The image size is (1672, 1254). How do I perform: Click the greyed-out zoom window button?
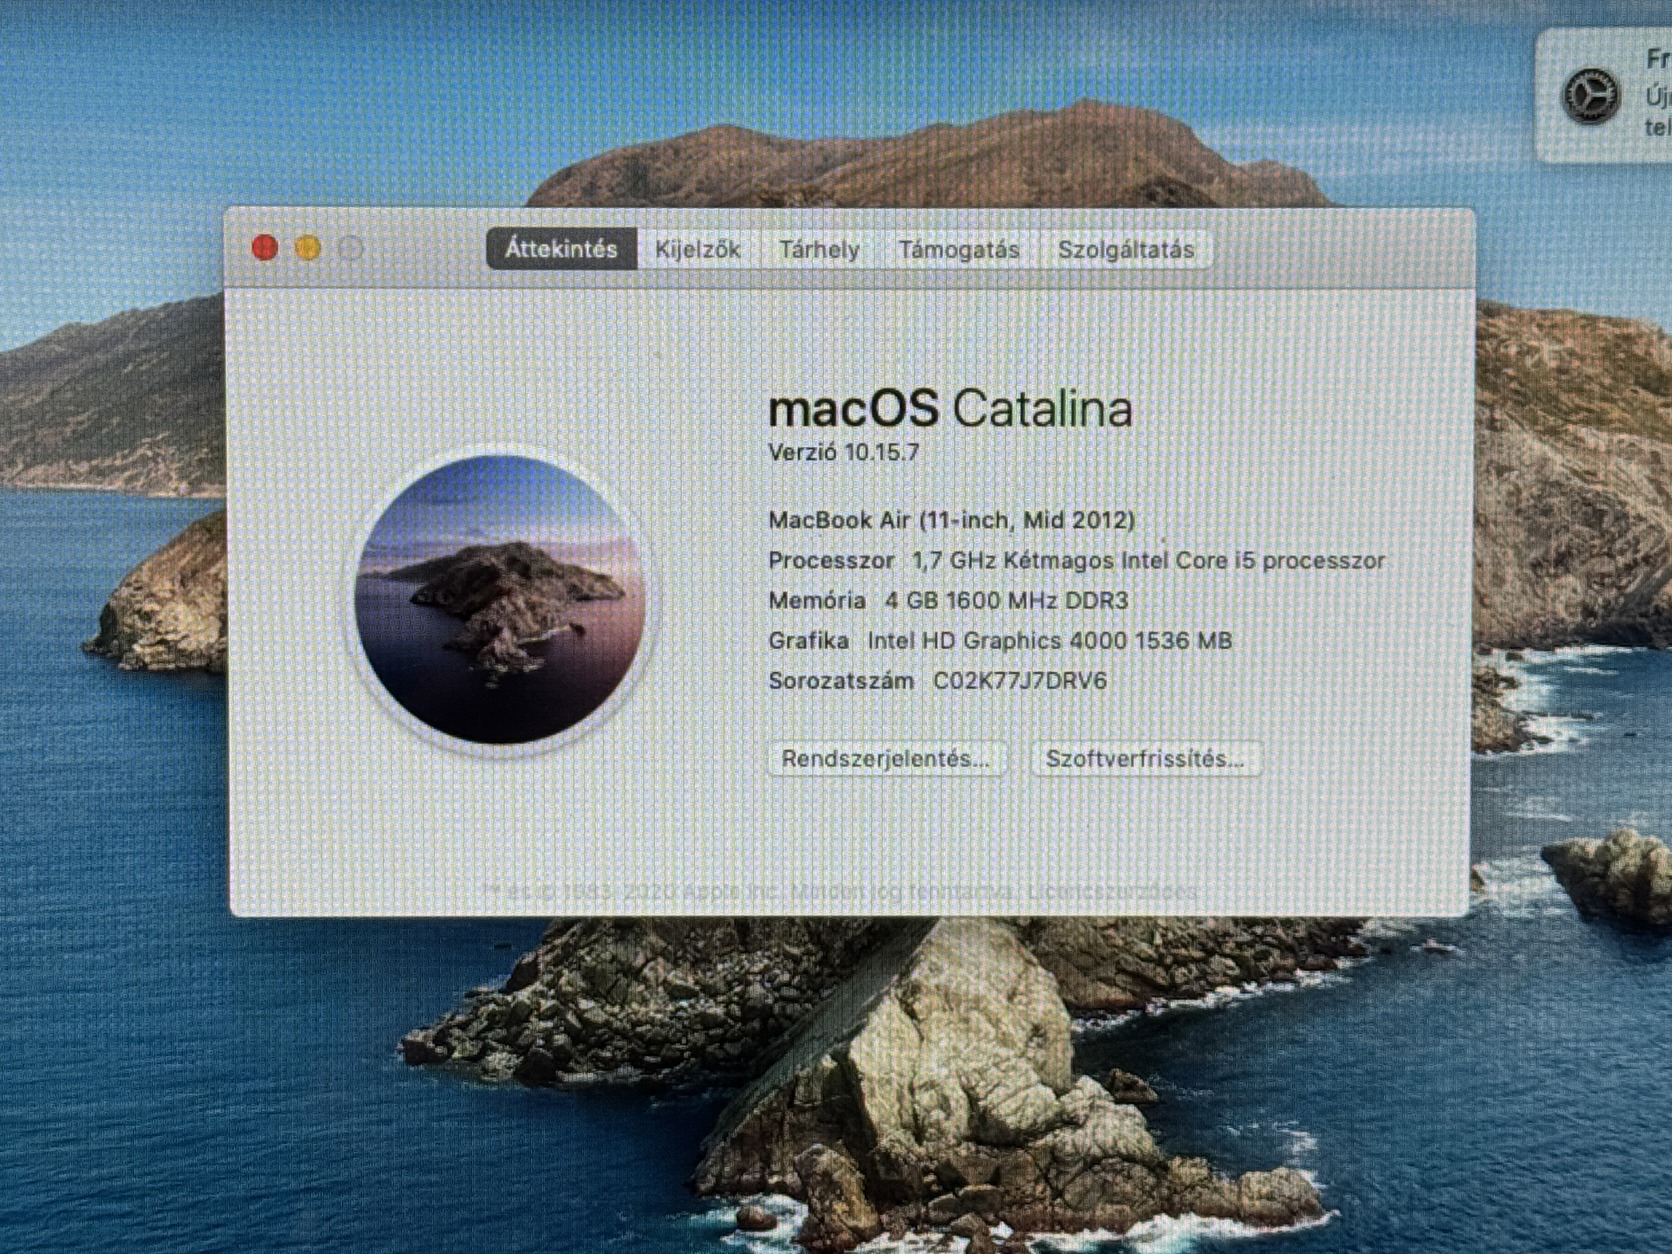[350, 248]
